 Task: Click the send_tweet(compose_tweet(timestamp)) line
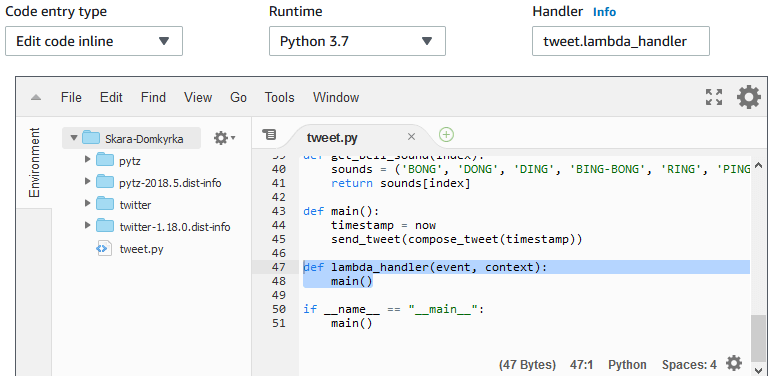[457, 240]
